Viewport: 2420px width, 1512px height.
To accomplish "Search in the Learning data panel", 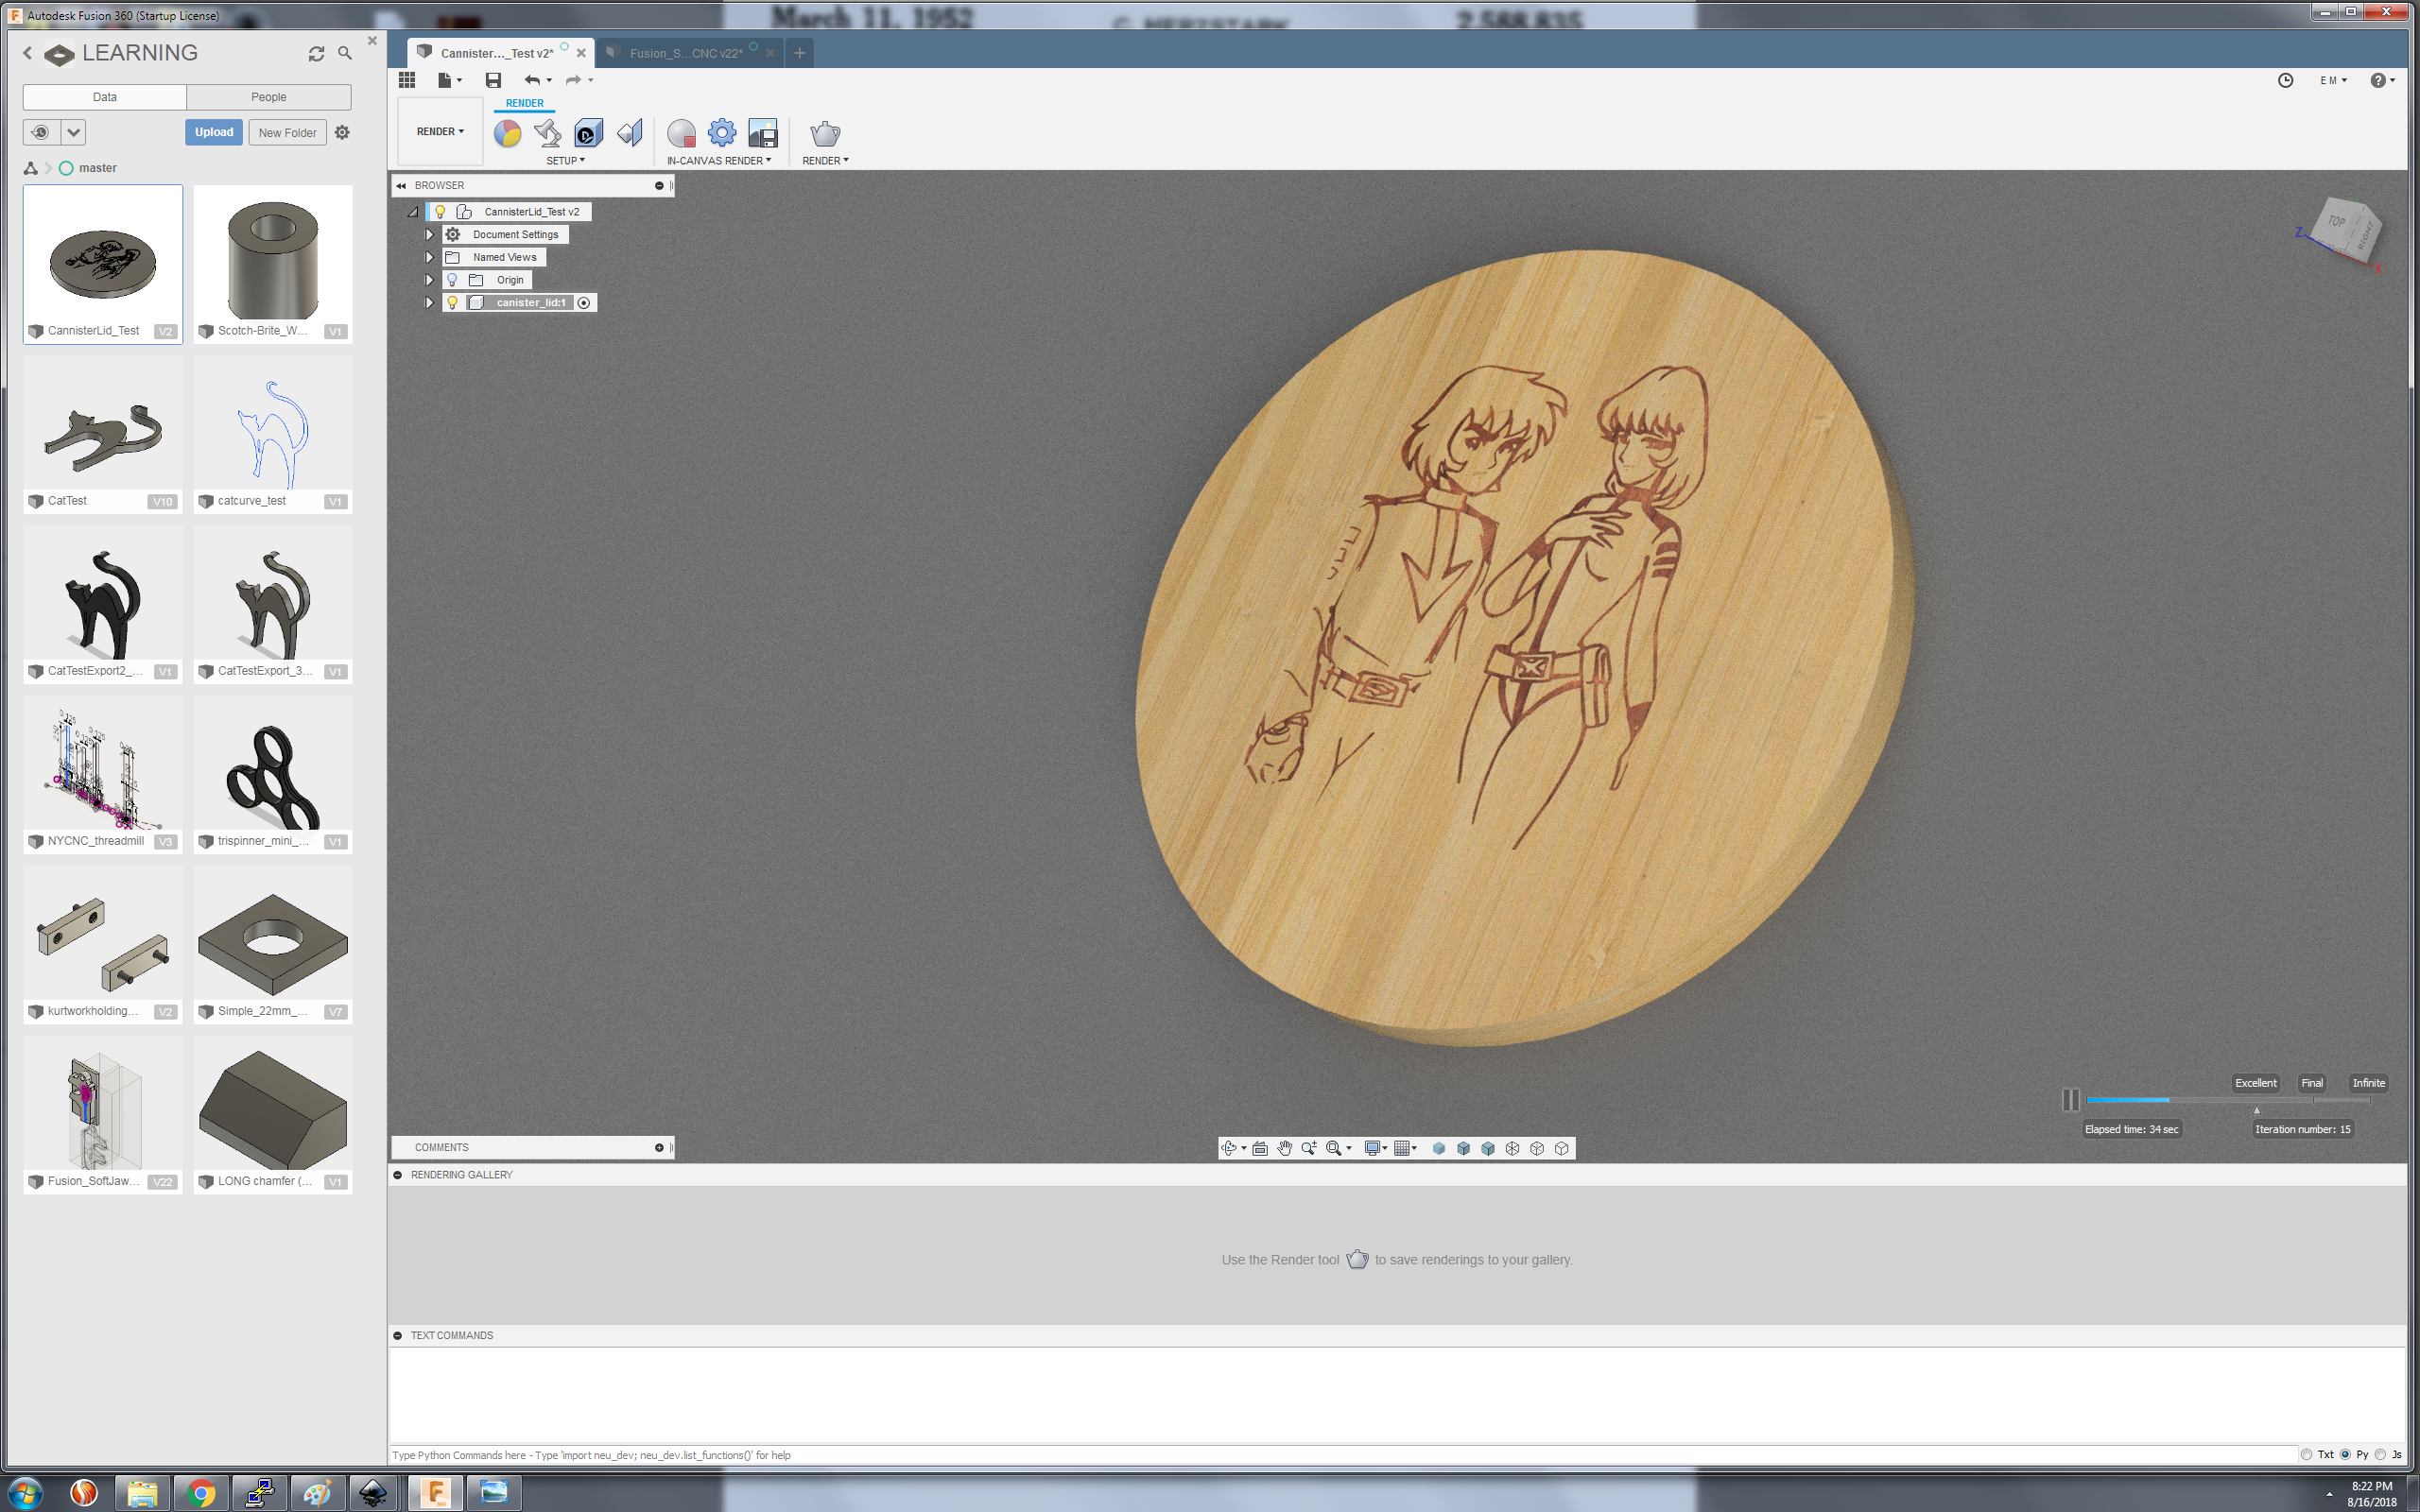I will [345, 53].
